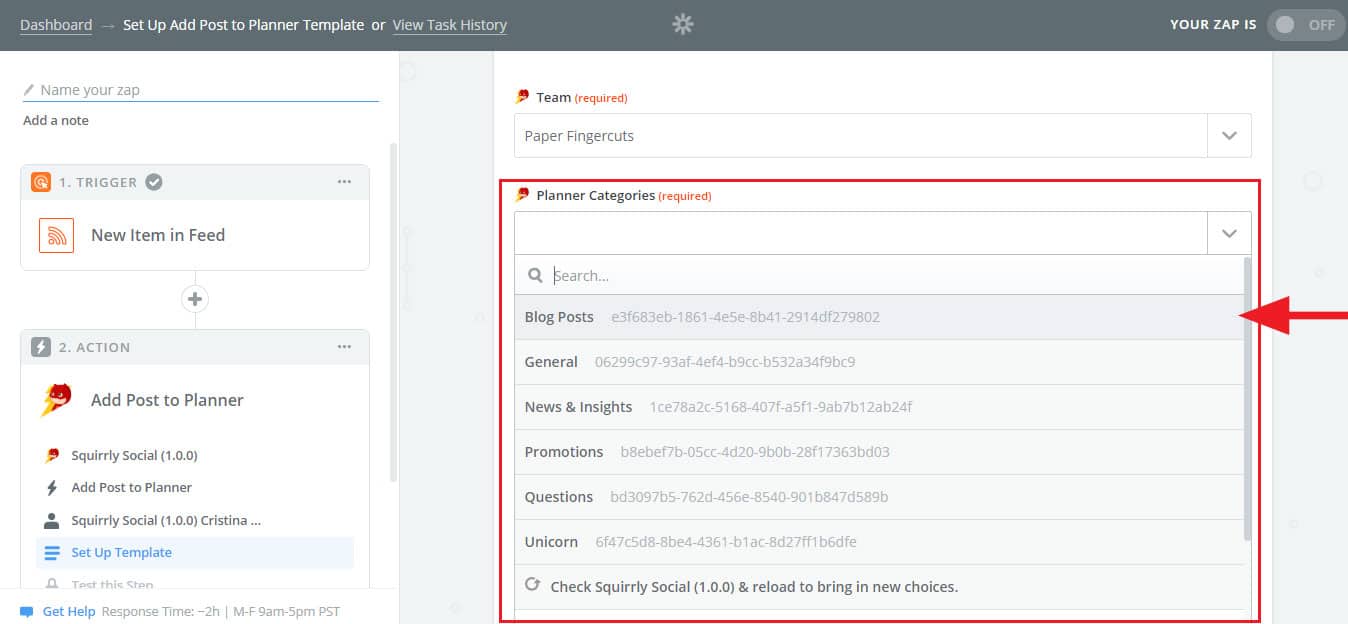Expand the Team dropdown arrow
Image resolution: width=1348 pixels, height=624 pixels.
(x=1230, y=136)
